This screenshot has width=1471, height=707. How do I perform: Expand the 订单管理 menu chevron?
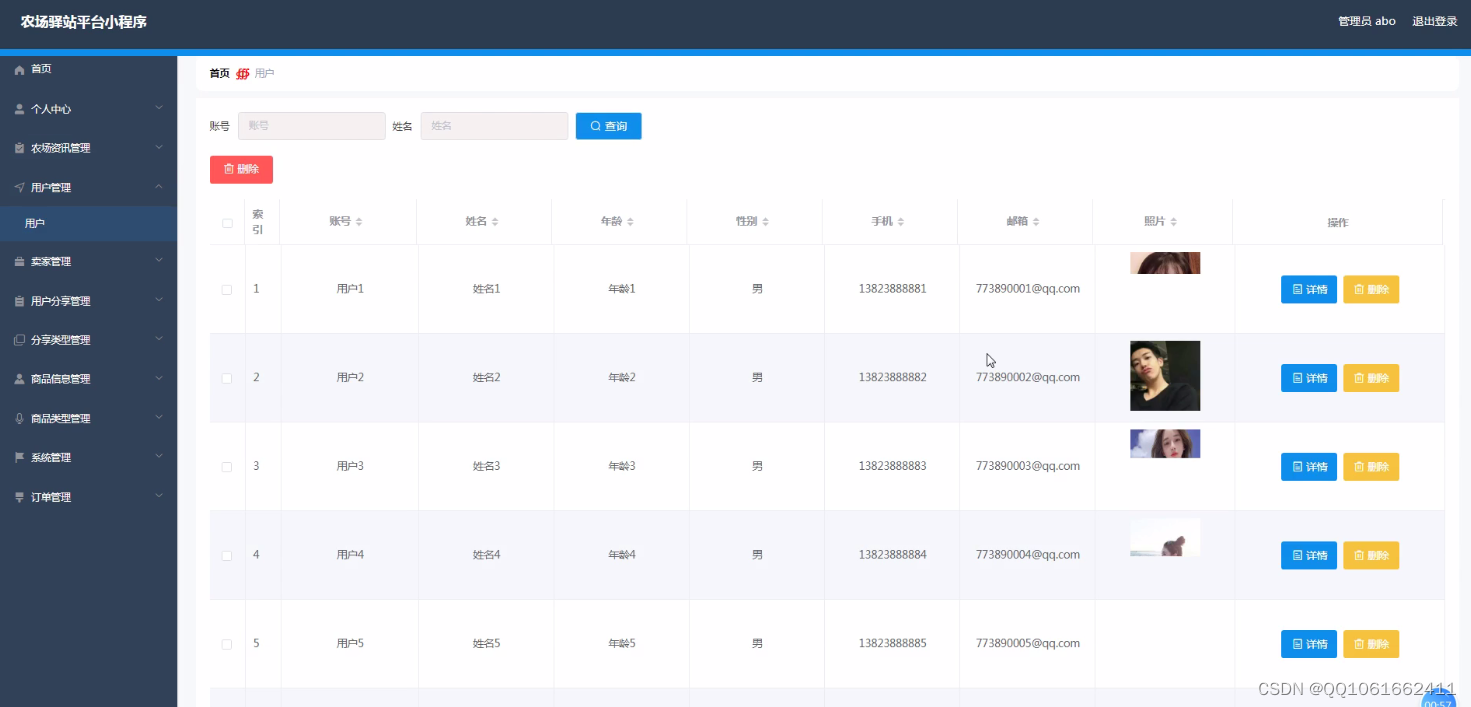158,496
